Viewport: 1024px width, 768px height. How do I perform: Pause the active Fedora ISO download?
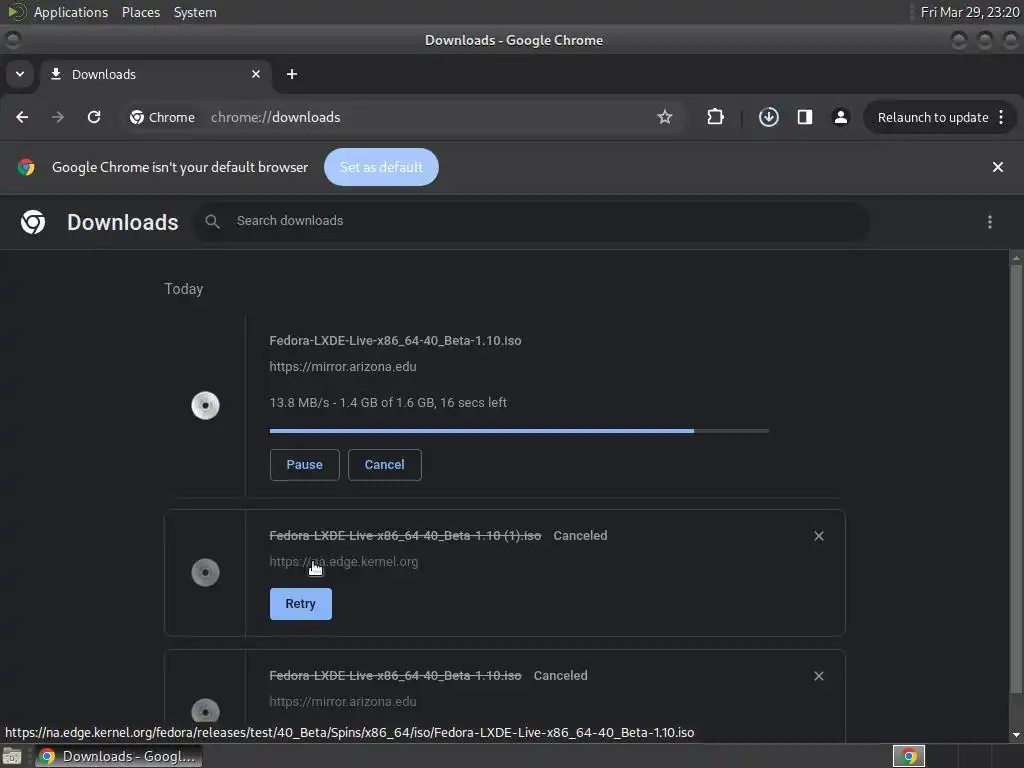(x=304, y=465)
